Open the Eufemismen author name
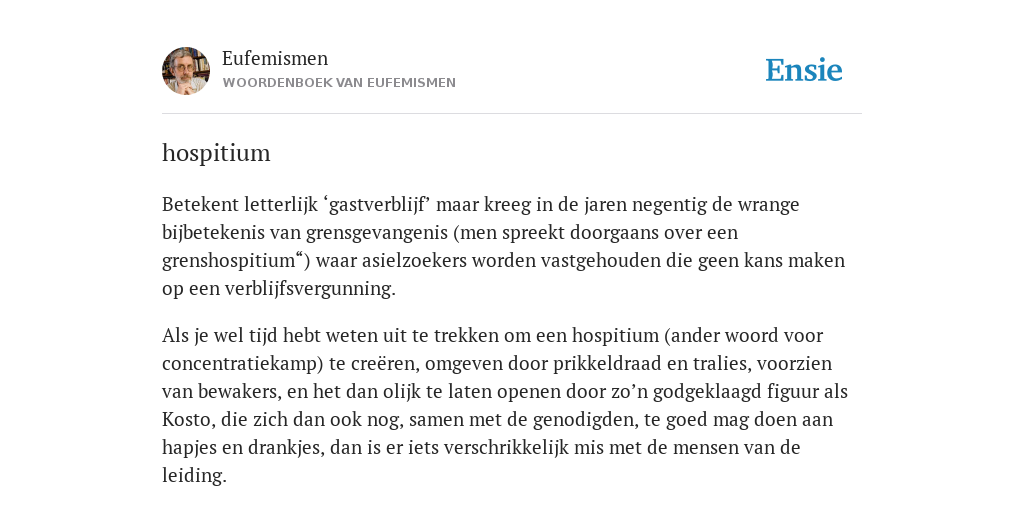The image size is (1024, 512). pyautogui.click(x=275, y=58)
